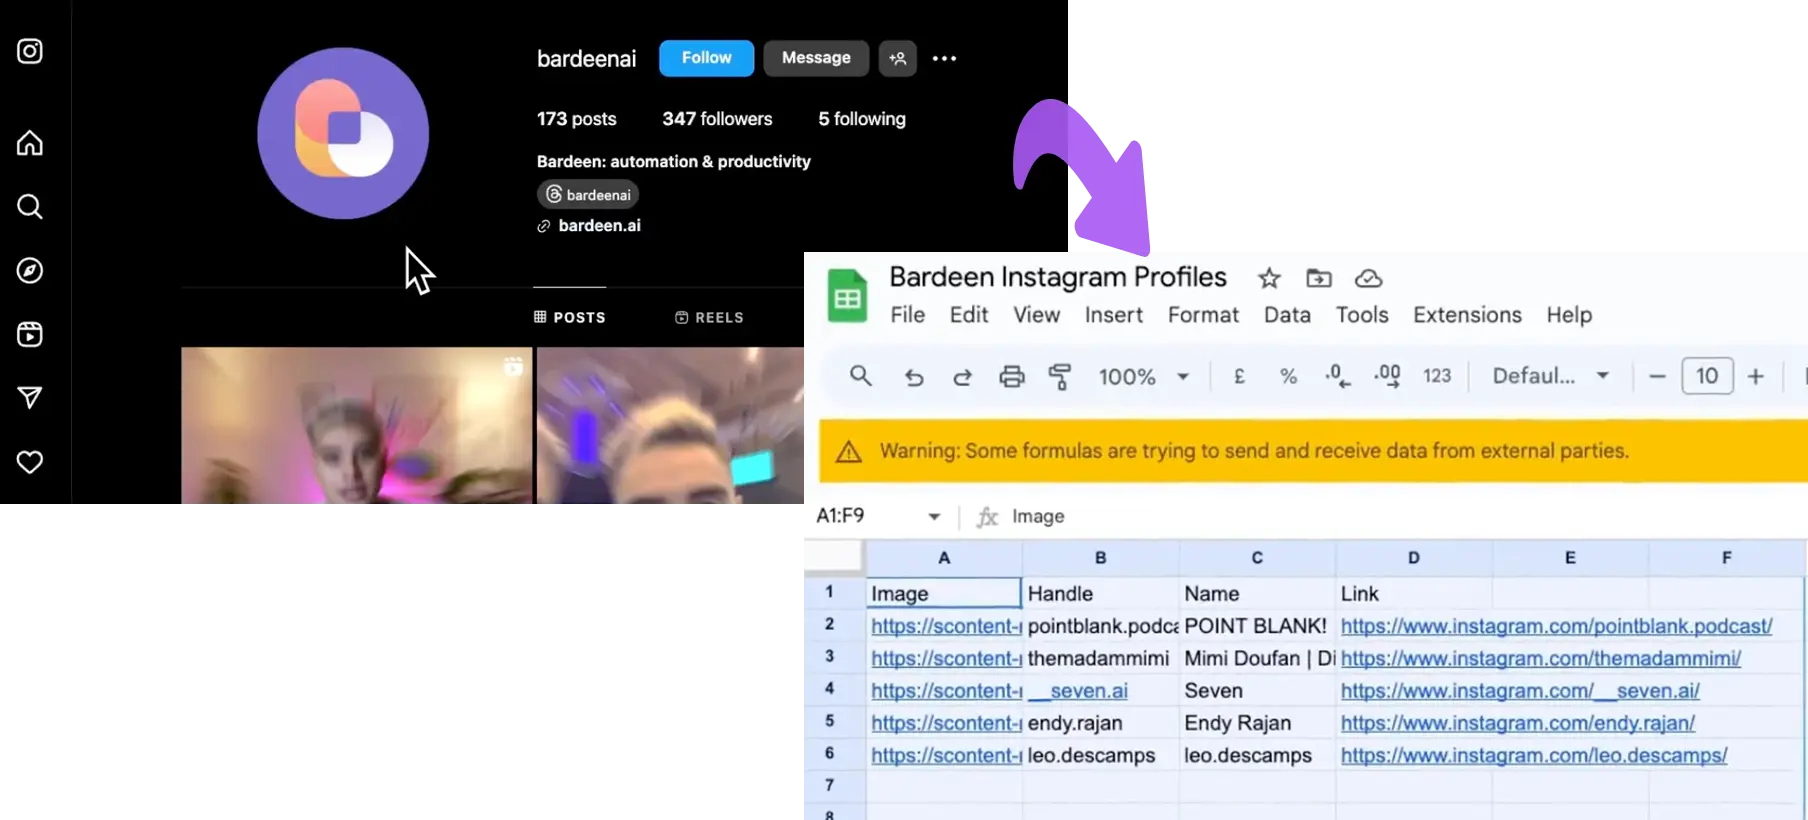Decrease font size minus button
1808x820 pixels.
point(1657,377)
